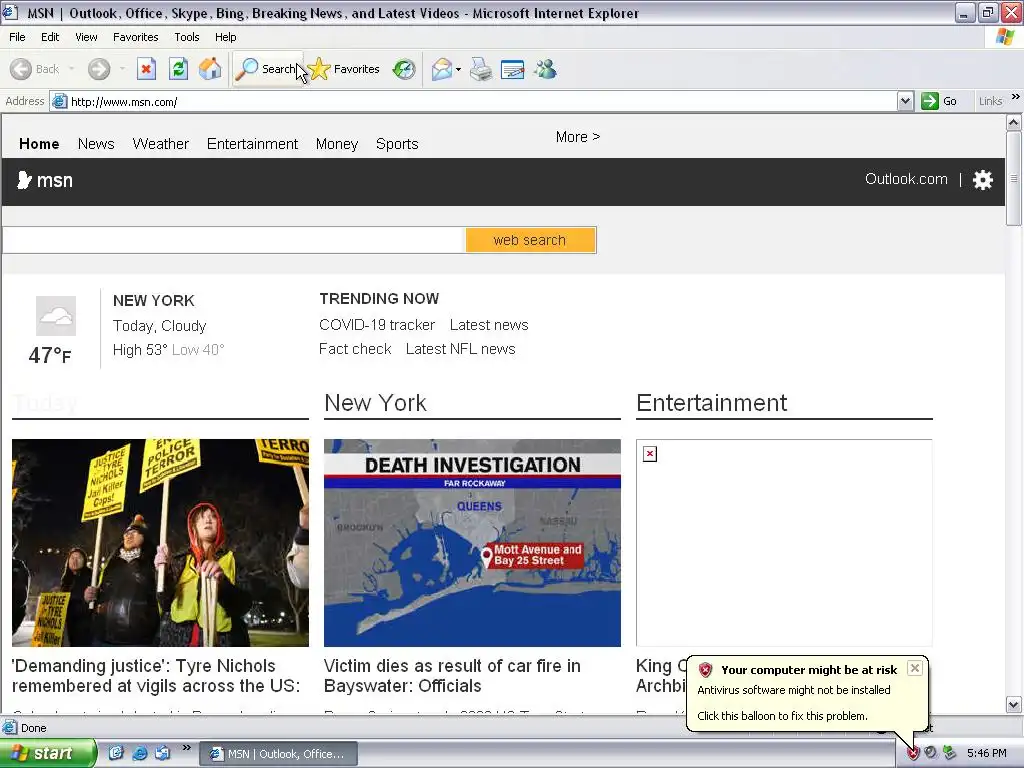The width and height of the screenshot is (1024, 768).
Task: Open the Sports section link
Action: (397, 144)
